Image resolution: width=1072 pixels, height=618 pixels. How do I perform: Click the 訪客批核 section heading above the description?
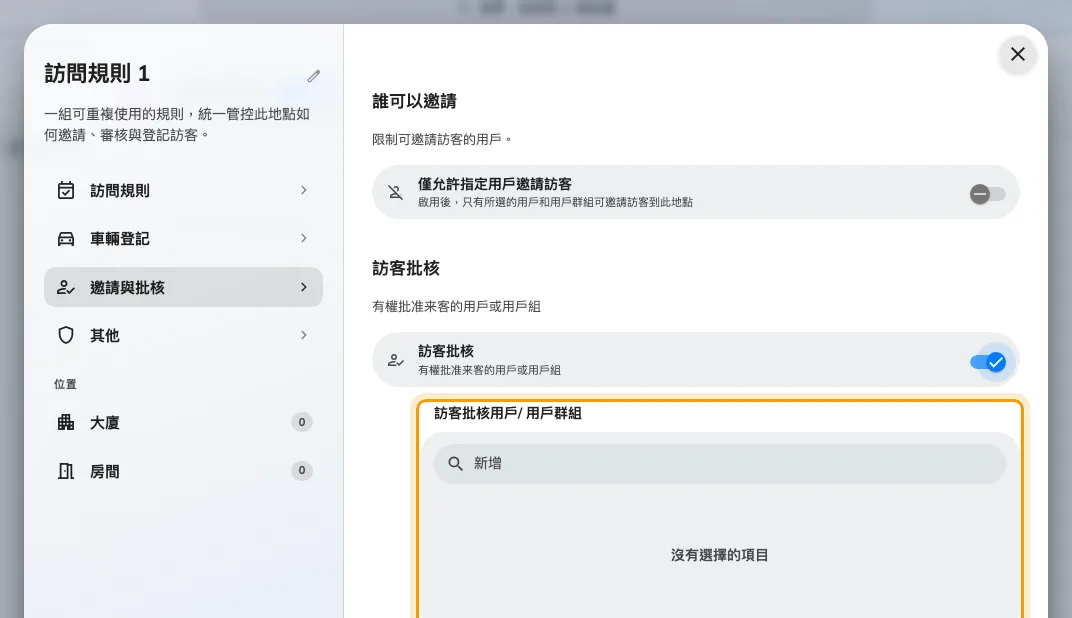[406, 268]
